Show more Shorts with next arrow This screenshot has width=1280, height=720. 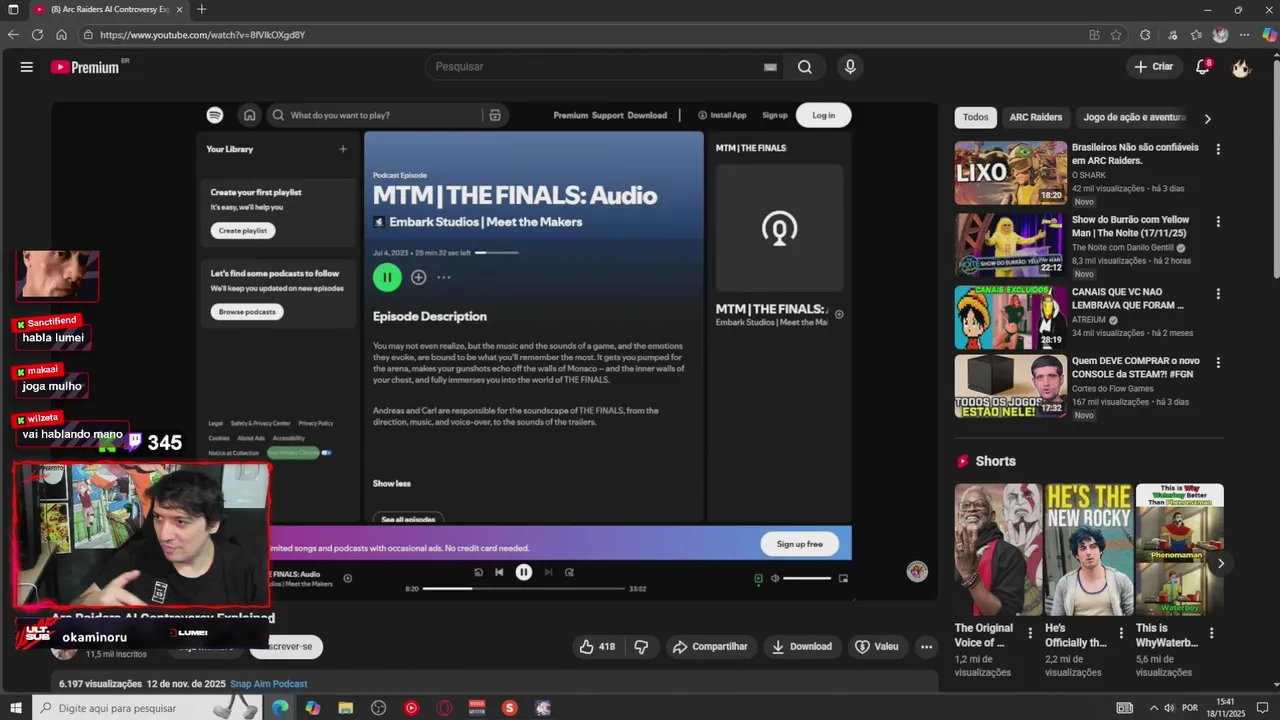pyautogui.click(x=1220, y=564)
